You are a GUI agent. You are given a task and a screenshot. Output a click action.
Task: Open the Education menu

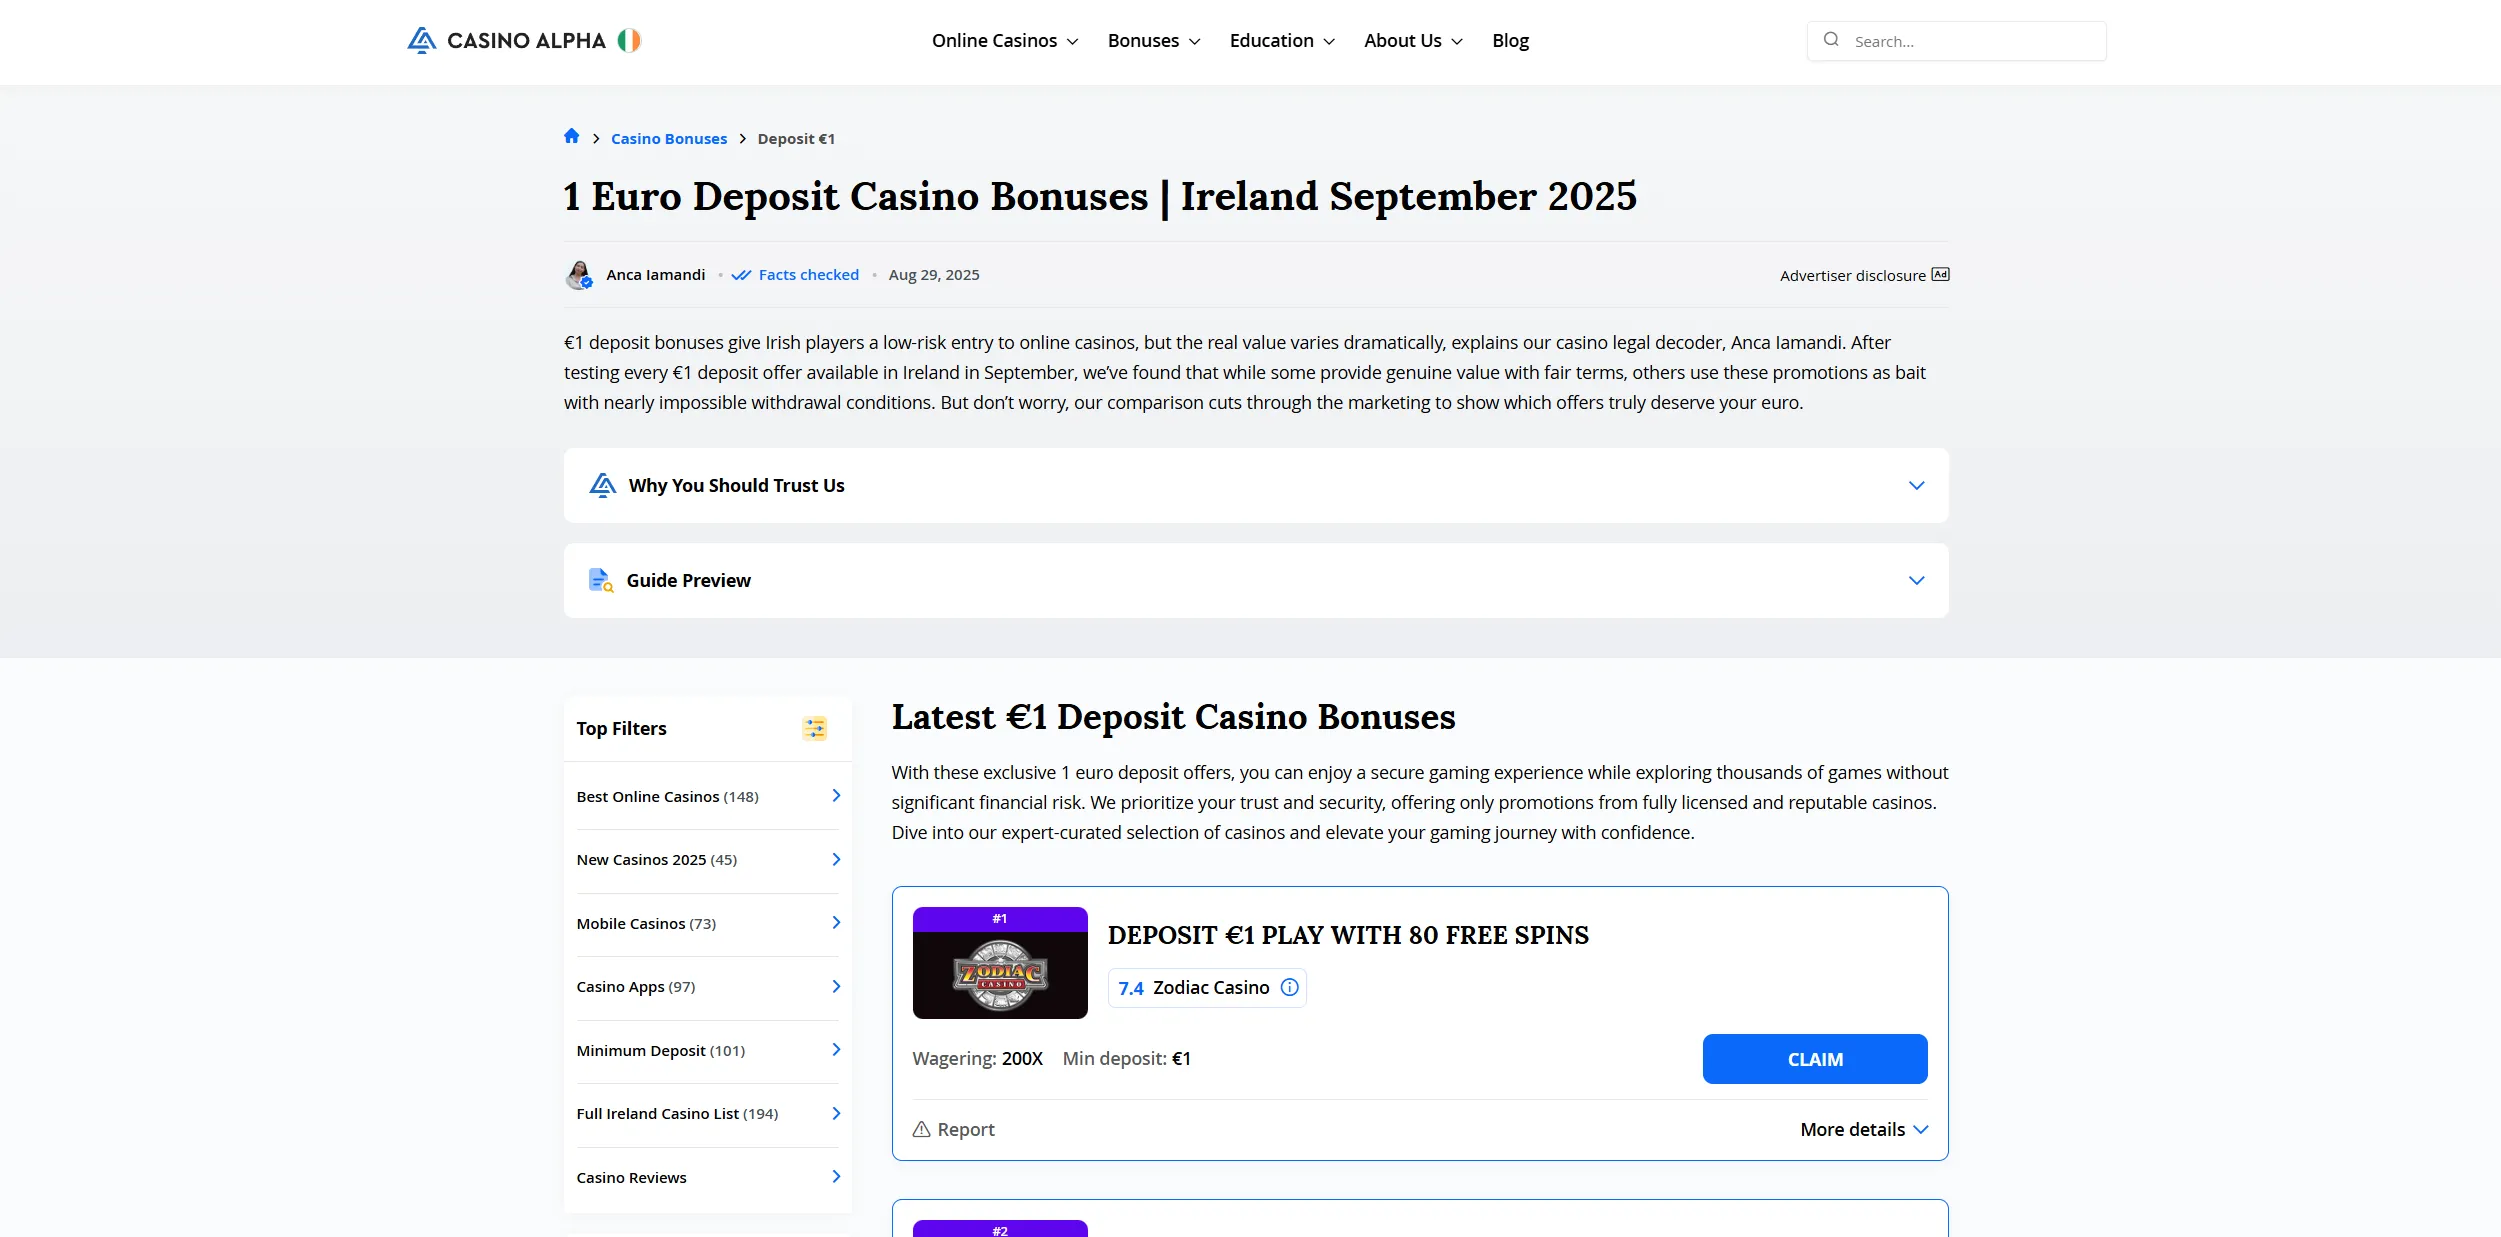click(x=1282, y=40)
